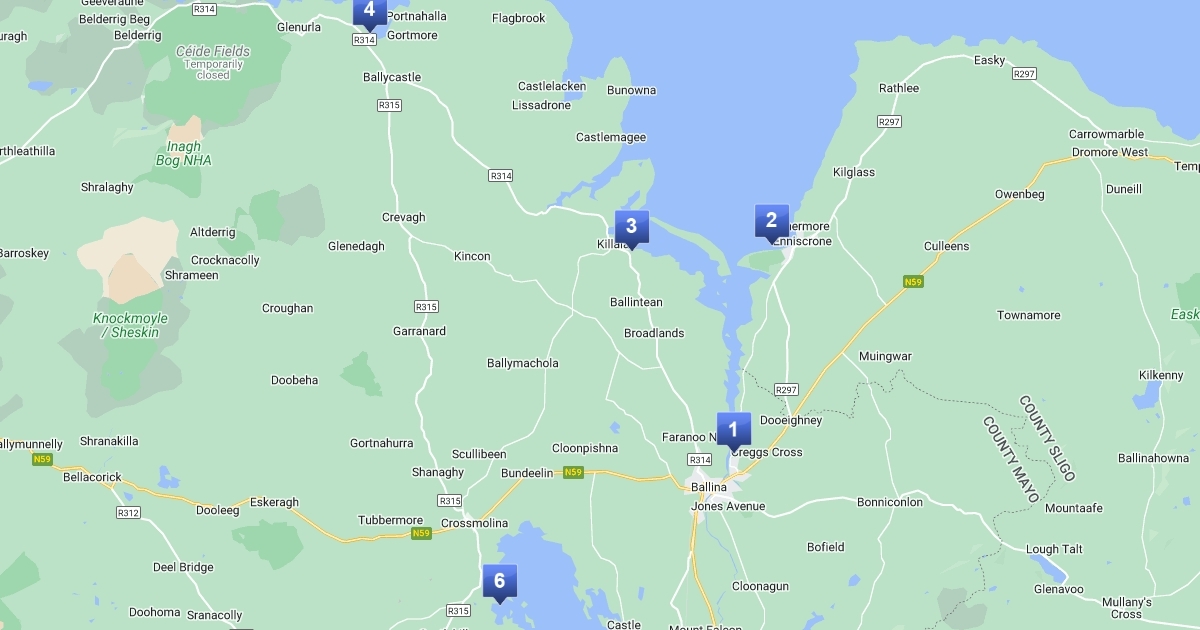The width and height of the screenshot is (1200, 630).
Task: Click the County Sligo border label
Action: tap(1048, 438)
